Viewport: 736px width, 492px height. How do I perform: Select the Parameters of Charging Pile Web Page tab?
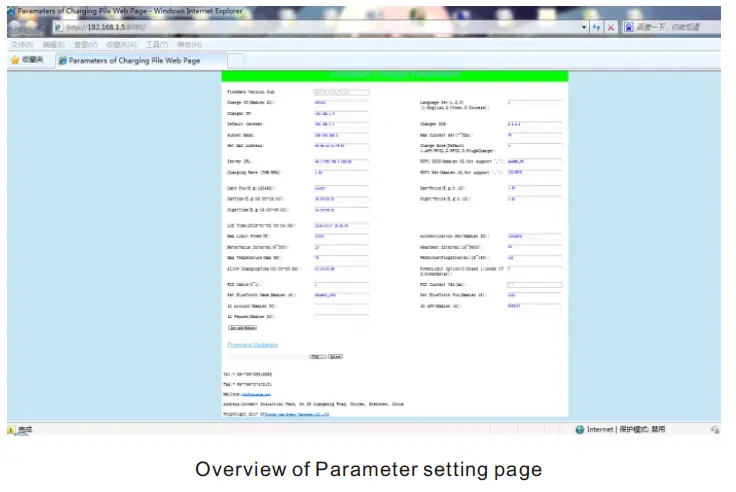point(141,61)
